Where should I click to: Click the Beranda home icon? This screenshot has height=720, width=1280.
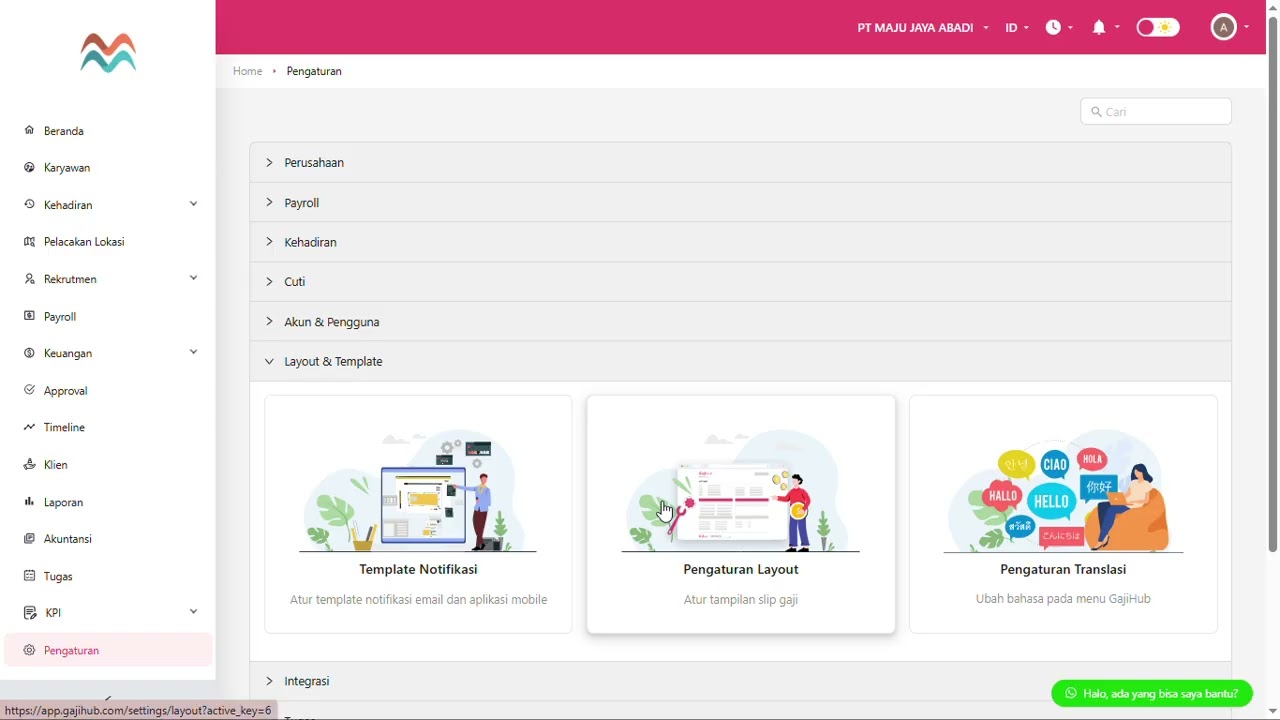[29, 130]
